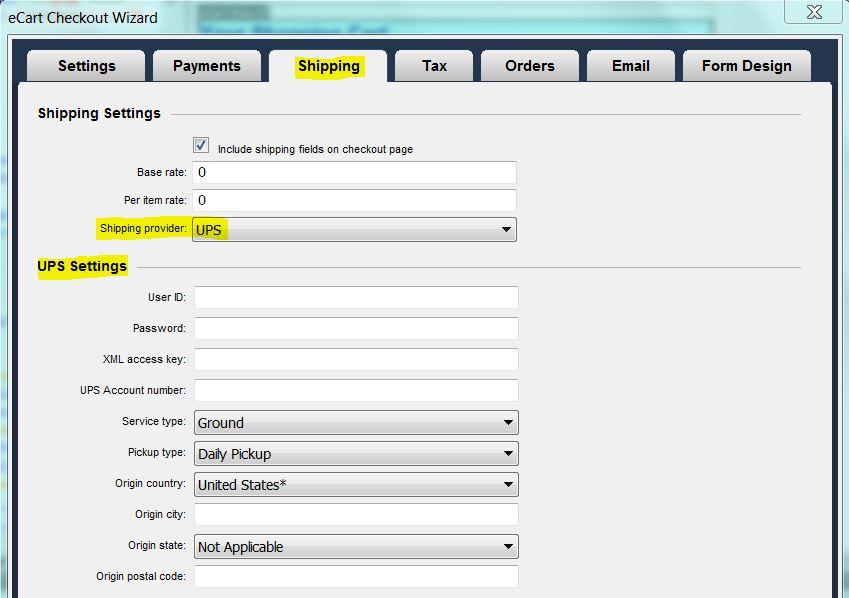849x598 pixels.
Task: Click the 'Origin city:' label
Action: 160,514
